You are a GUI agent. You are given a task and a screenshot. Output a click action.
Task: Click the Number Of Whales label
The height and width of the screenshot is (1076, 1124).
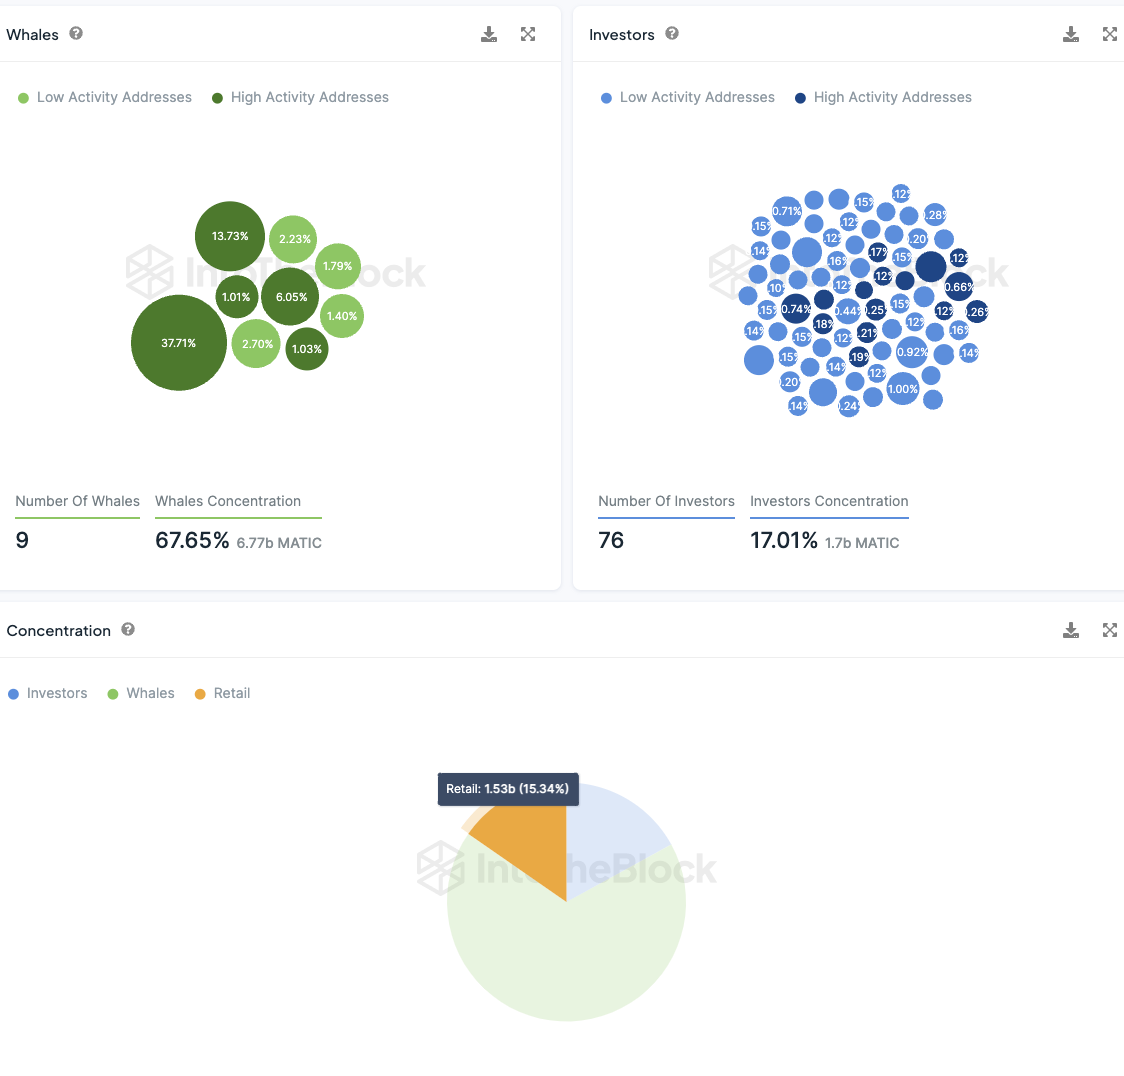pyautogui.click(x=77, y=501)
